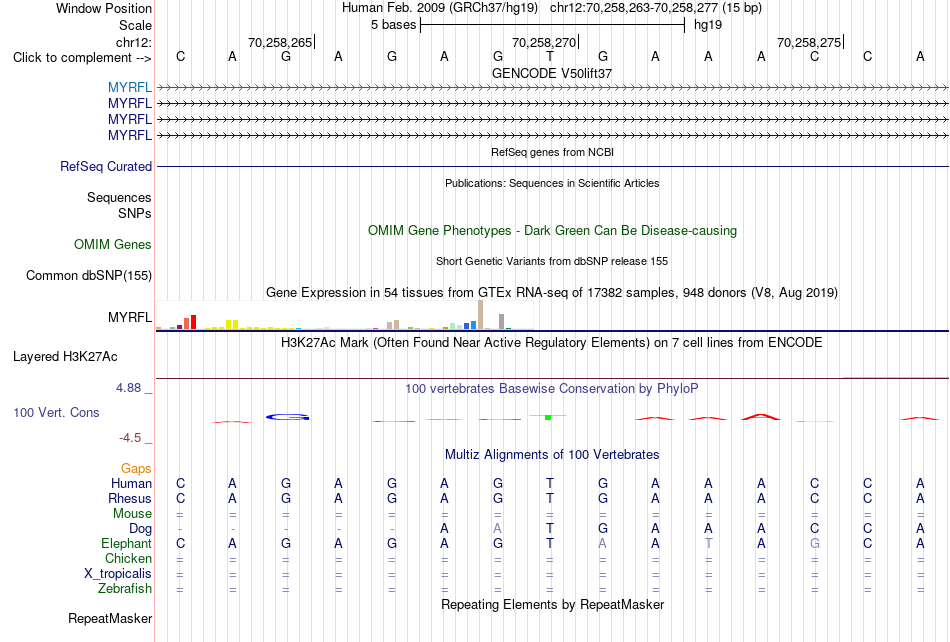This screenshot has width=950, height=642.
Task: Open the GTEx Gene Expression track title
Action: point(552,293)
